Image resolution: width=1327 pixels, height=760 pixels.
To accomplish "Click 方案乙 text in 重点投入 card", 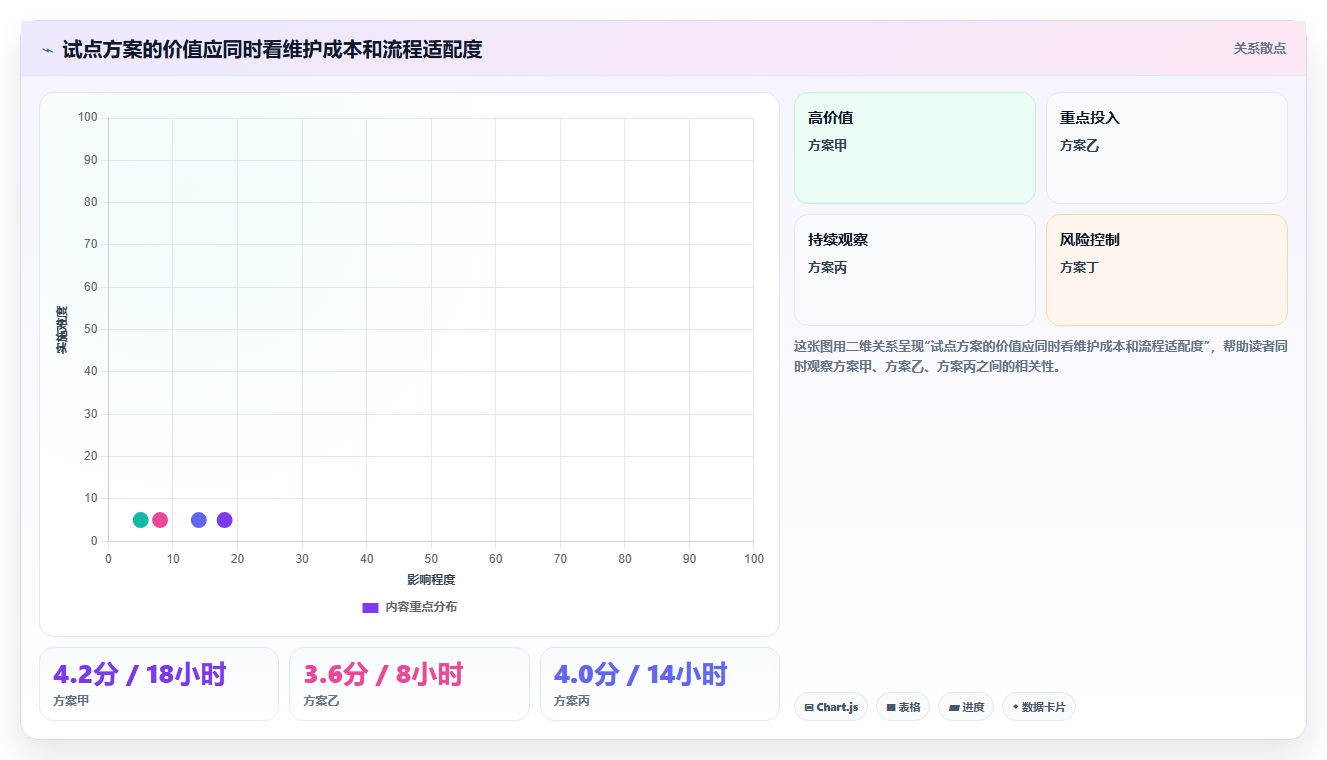I will [1080, 146].
